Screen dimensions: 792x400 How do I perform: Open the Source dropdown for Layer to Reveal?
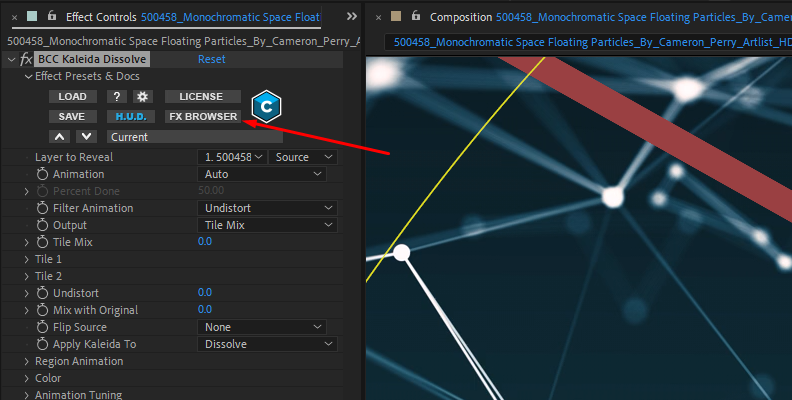point(303,157)
